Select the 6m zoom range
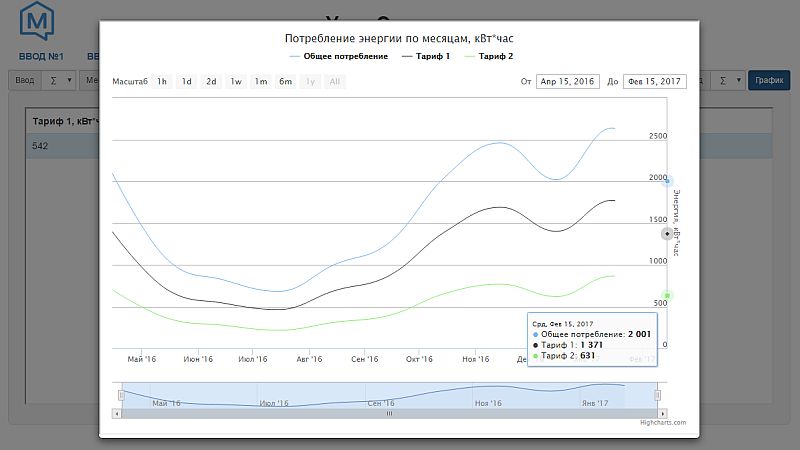The width and height of the screenshot is (800, 450). coord(285,81)
